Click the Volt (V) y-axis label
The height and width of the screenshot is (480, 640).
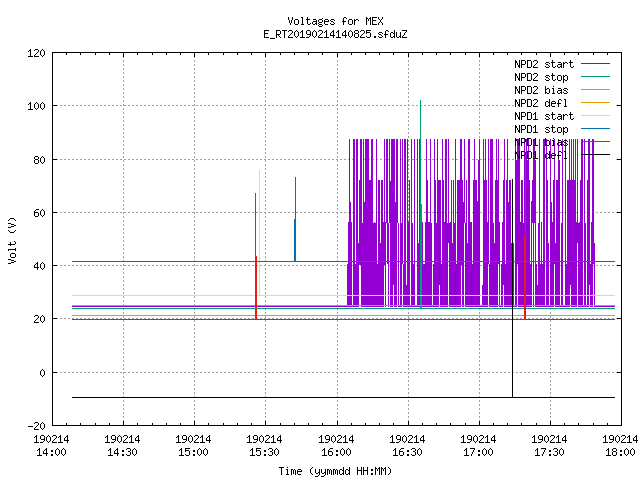click(x=12, y=240)
